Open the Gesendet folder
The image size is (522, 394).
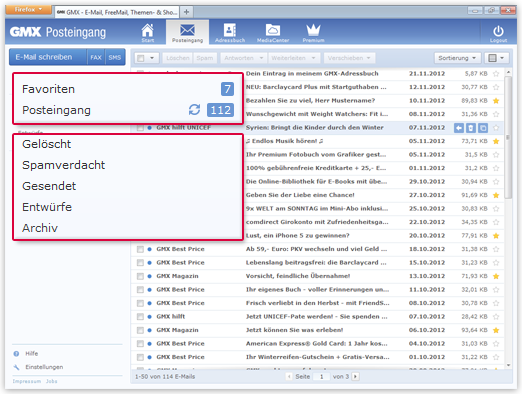(49, 186)
